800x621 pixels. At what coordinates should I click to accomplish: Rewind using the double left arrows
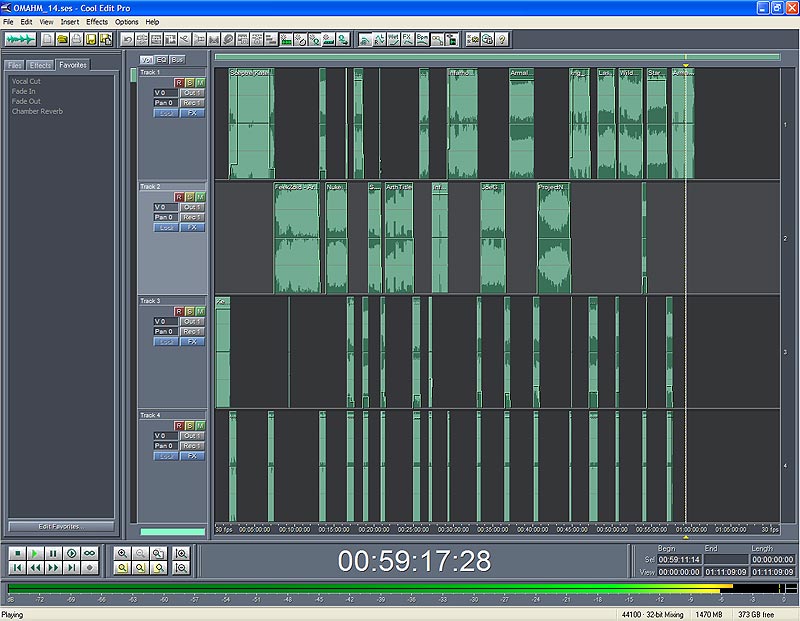point(35,567)
